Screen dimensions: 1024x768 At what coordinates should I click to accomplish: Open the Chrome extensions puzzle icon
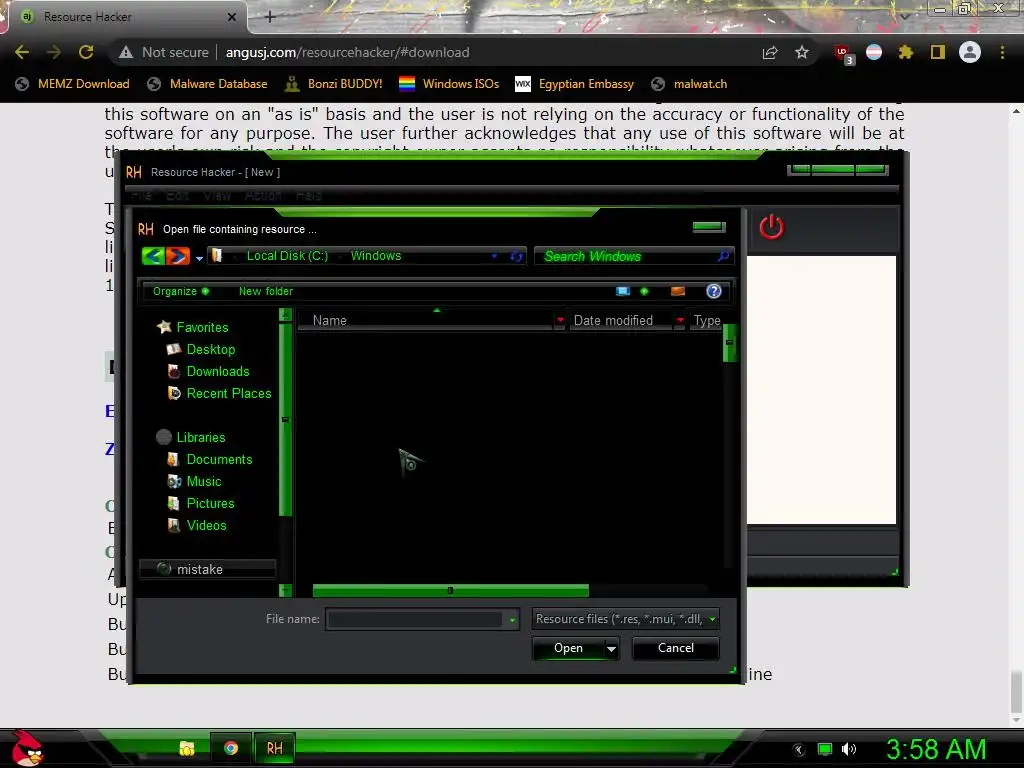[905, 52]
